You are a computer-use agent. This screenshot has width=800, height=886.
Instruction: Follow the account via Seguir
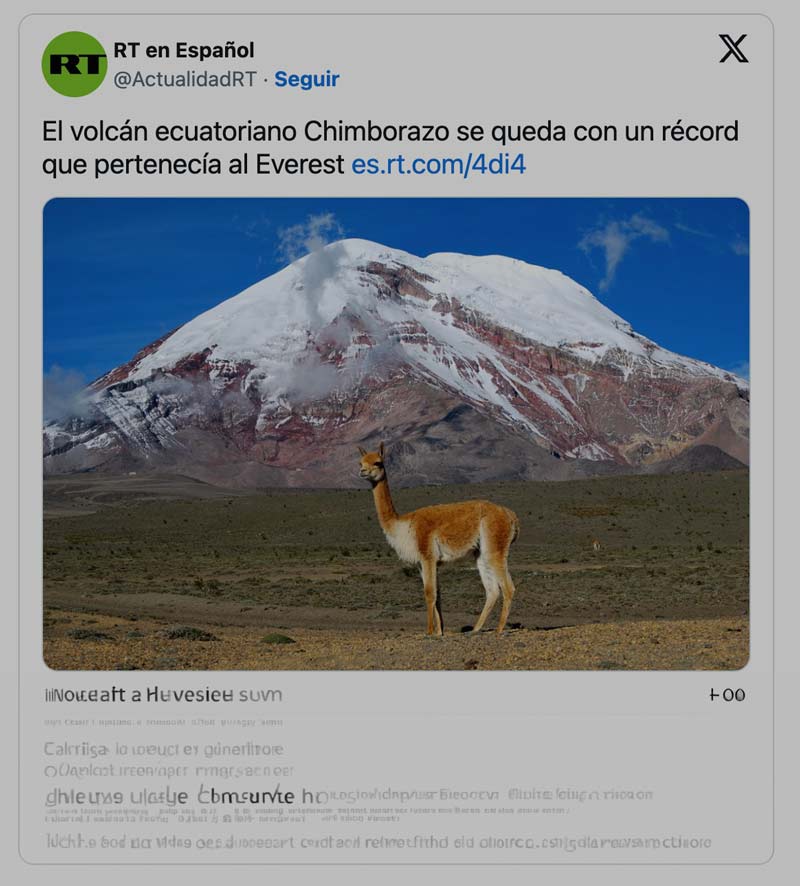click(307, 79)
